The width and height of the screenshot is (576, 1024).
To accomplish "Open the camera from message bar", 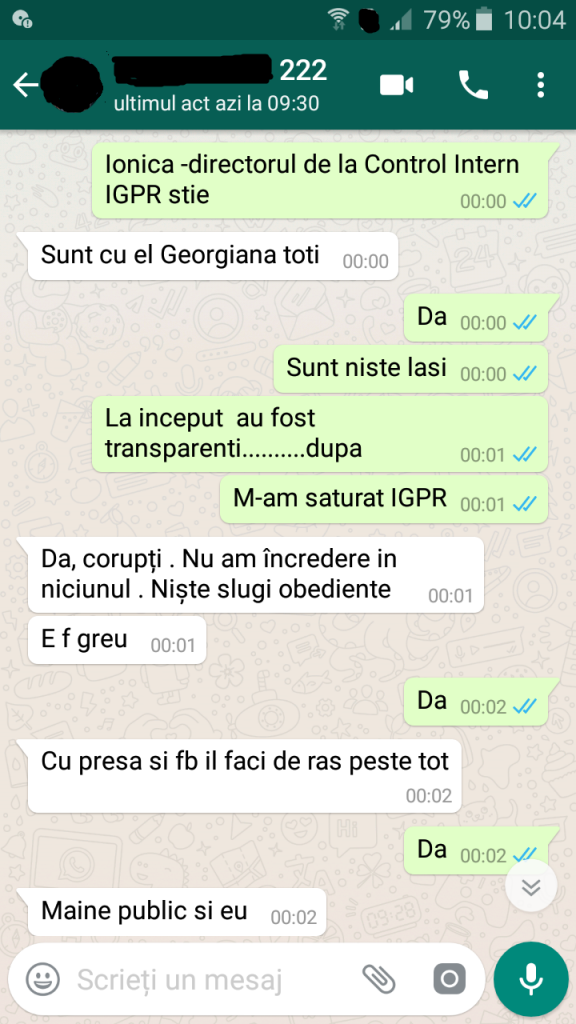I will tap(449, 979).
